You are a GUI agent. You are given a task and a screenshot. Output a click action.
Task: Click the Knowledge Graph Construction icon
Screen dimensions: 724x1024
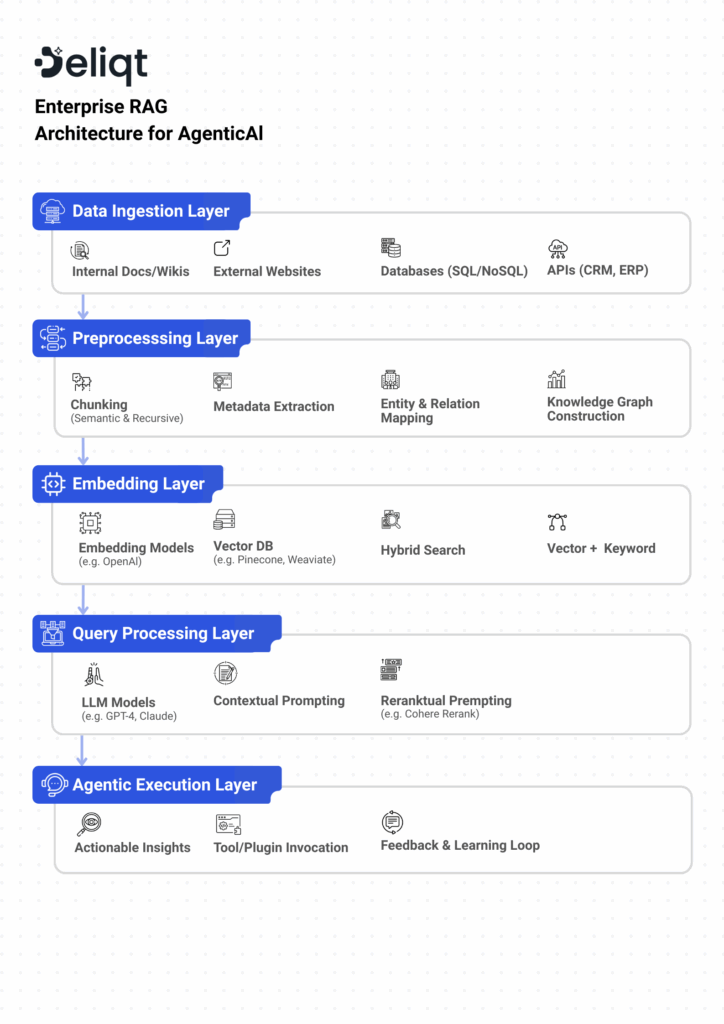point(556,379)
